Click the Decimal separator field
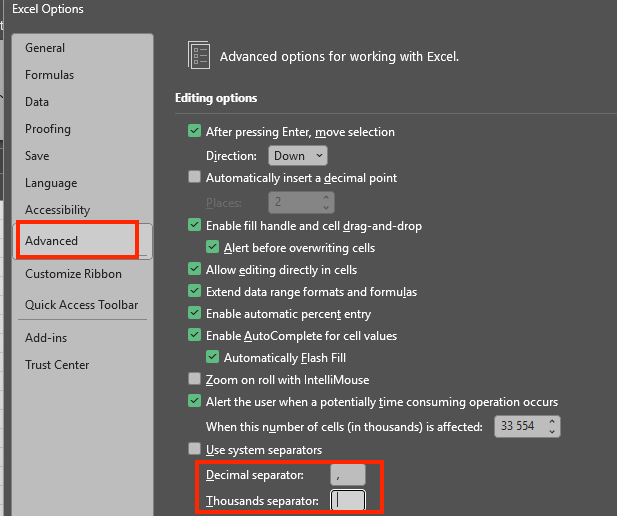 point(348,475)
